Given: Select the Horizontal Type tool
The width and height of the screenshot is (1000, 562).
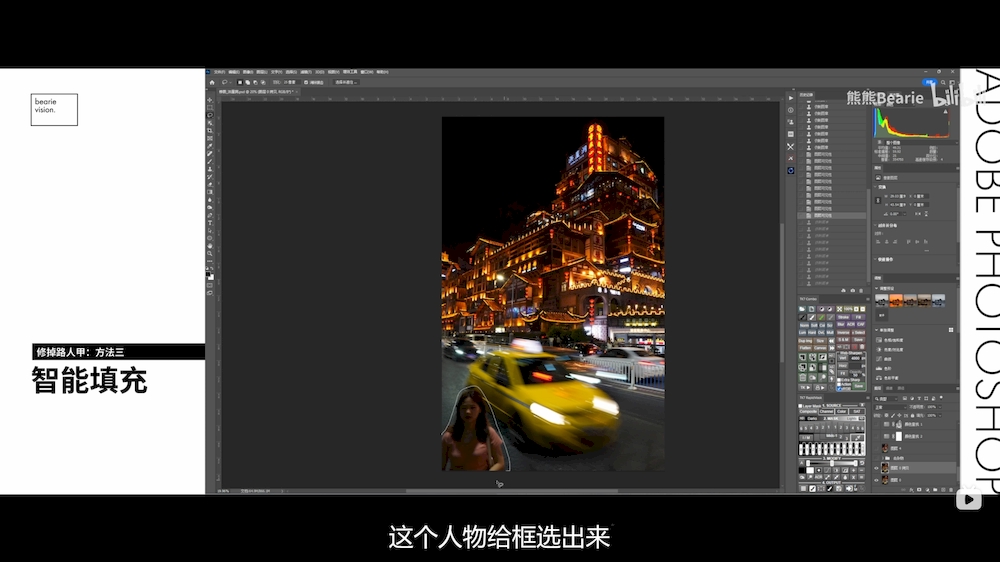Looking at the screenshot, I should (x=210, y=223).
